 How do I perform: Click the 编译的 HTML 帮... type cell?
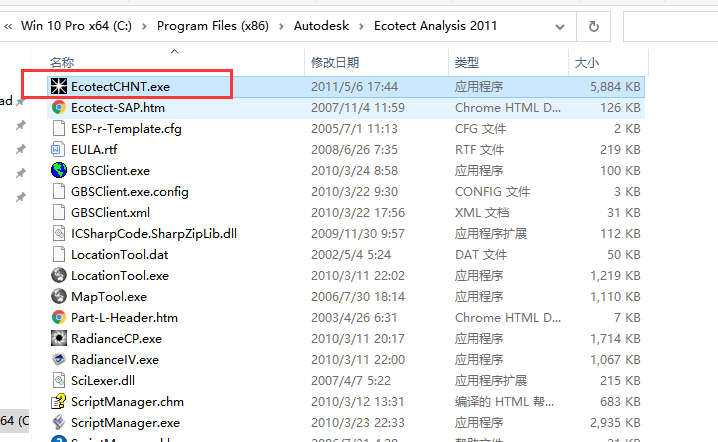click(504, 402)
